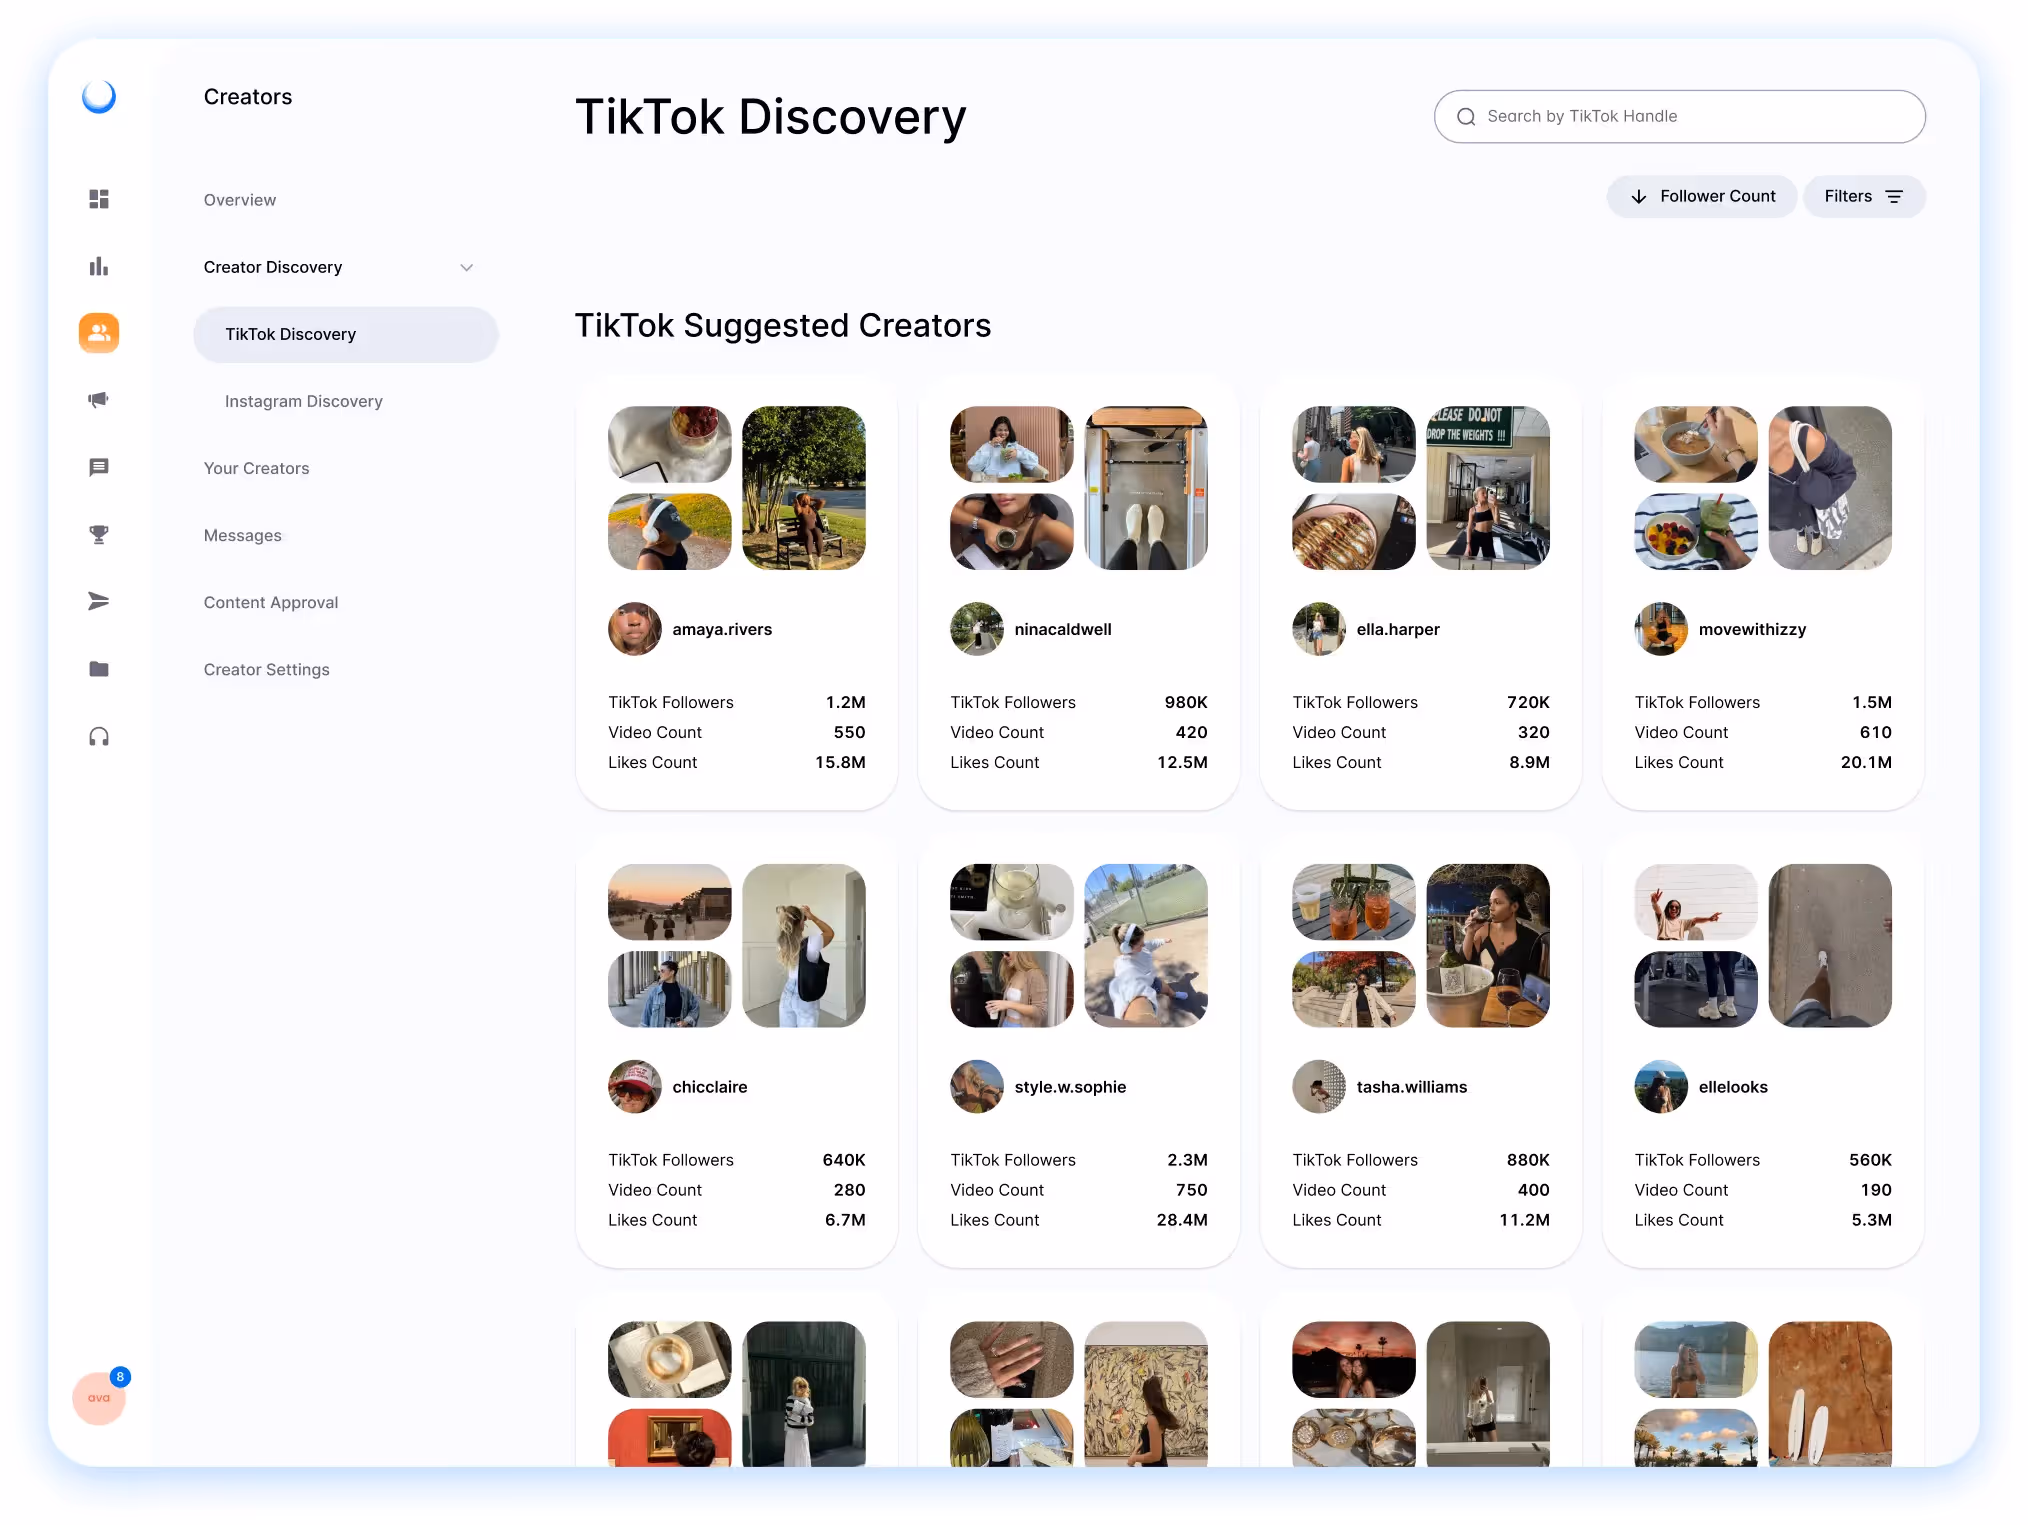Go to Content Approval
Screen dimensions: 2028x1525
270,602
